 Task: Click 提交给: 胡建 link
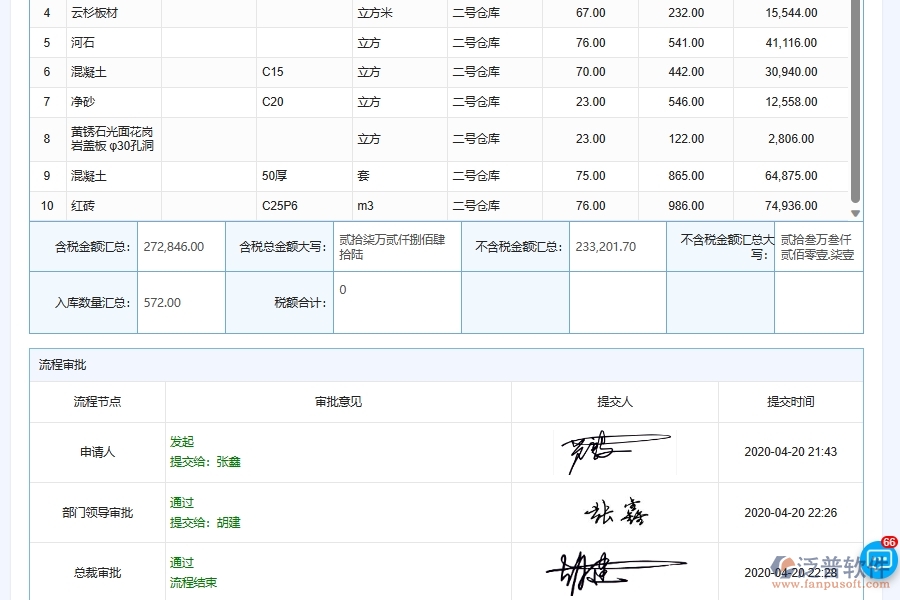[203, 522]
